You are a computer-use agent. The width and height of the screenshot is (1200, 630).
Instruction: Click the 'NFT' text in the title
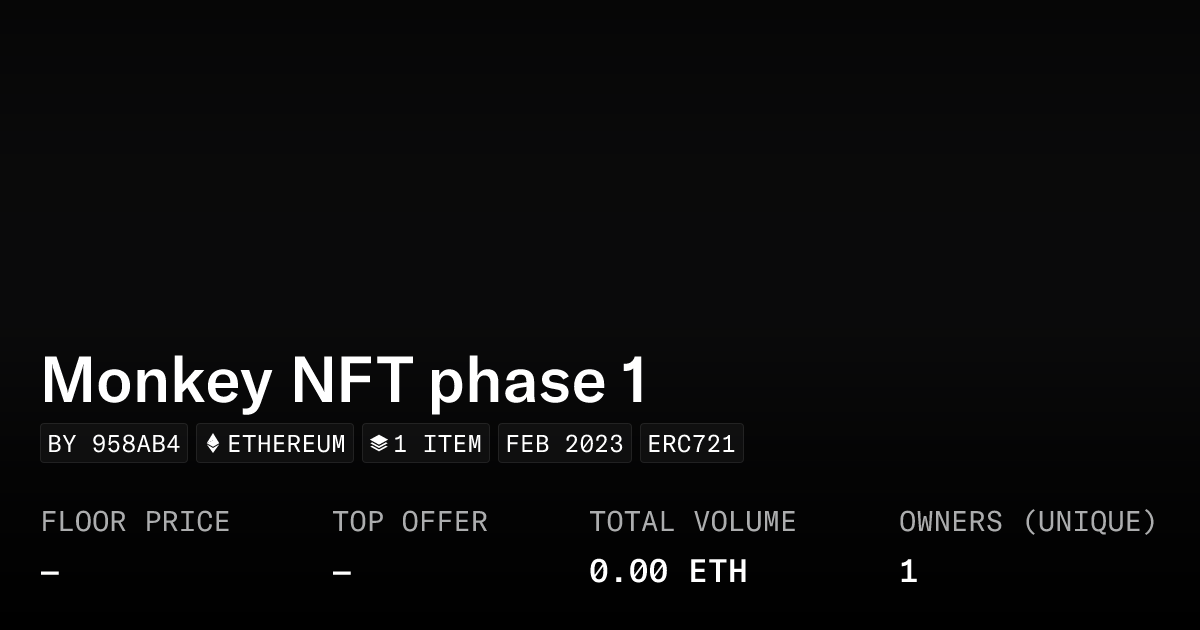point(351,381)
